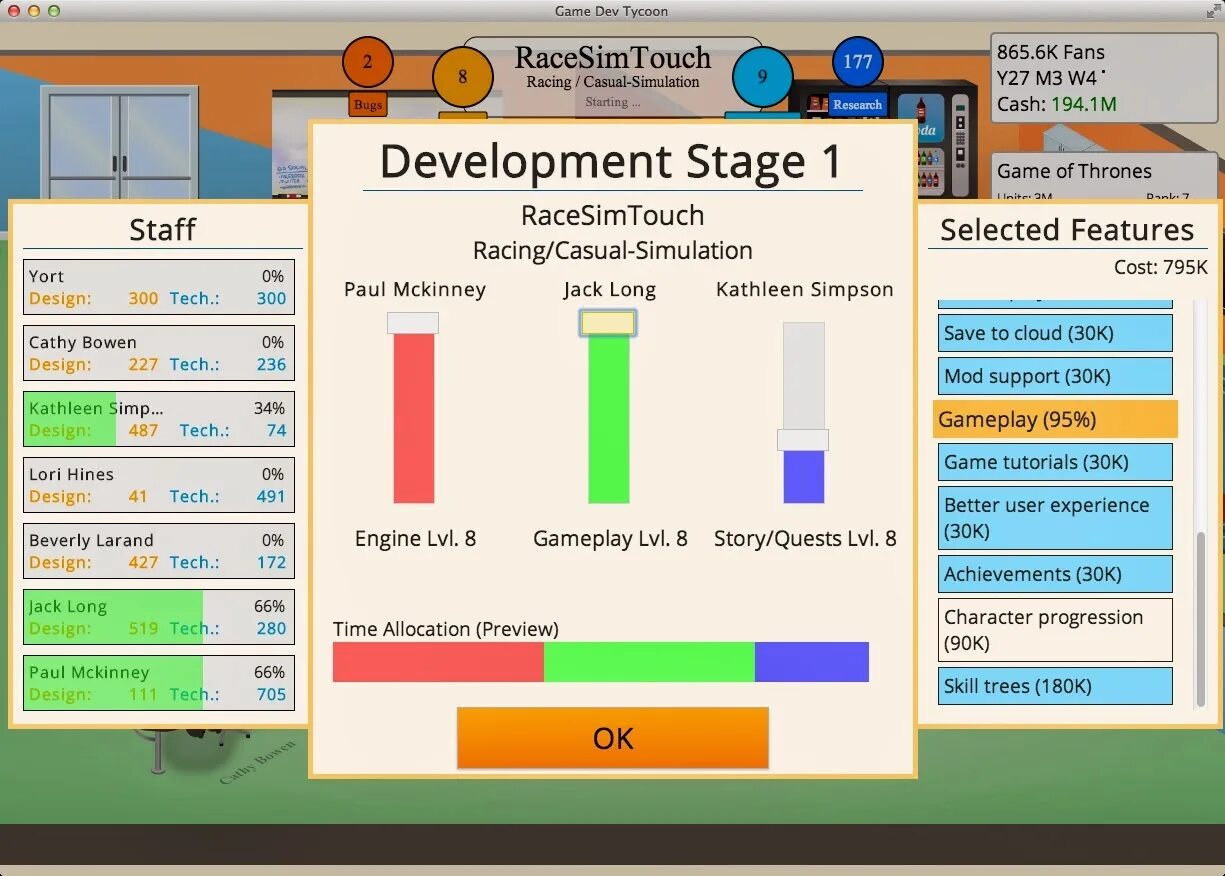The width and height of the screenshot is (1225, 876).
Task: Select staff member Jack Long in Staff list
Action: click(159, 617)
